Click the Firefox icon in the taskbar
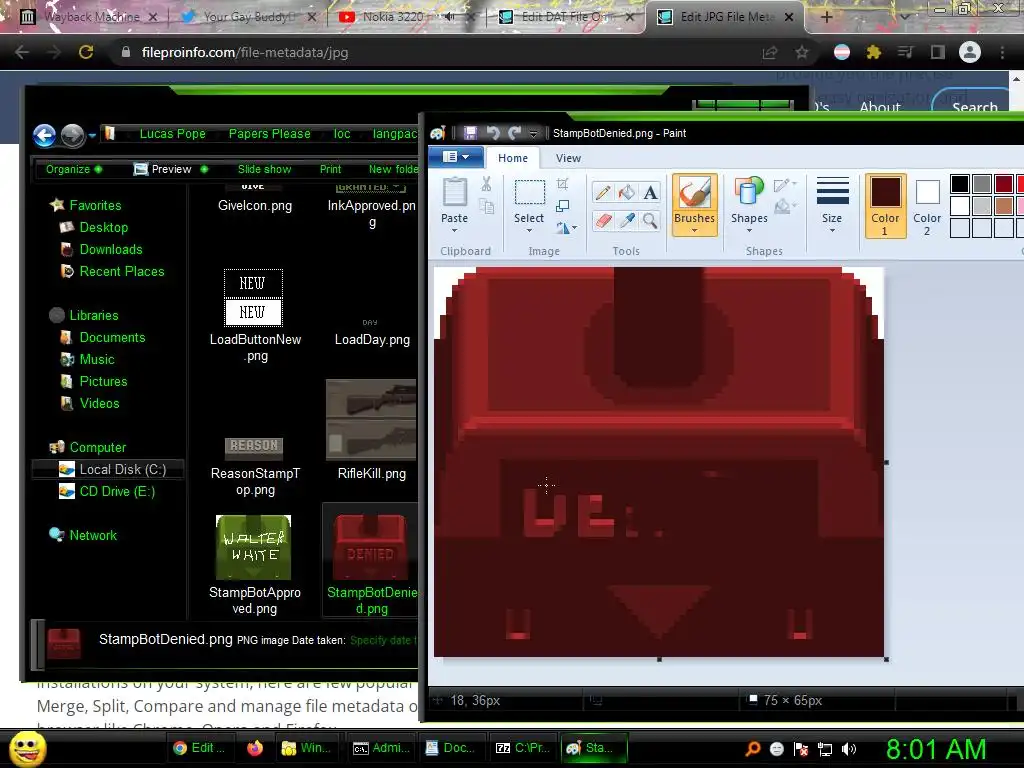 255,748
